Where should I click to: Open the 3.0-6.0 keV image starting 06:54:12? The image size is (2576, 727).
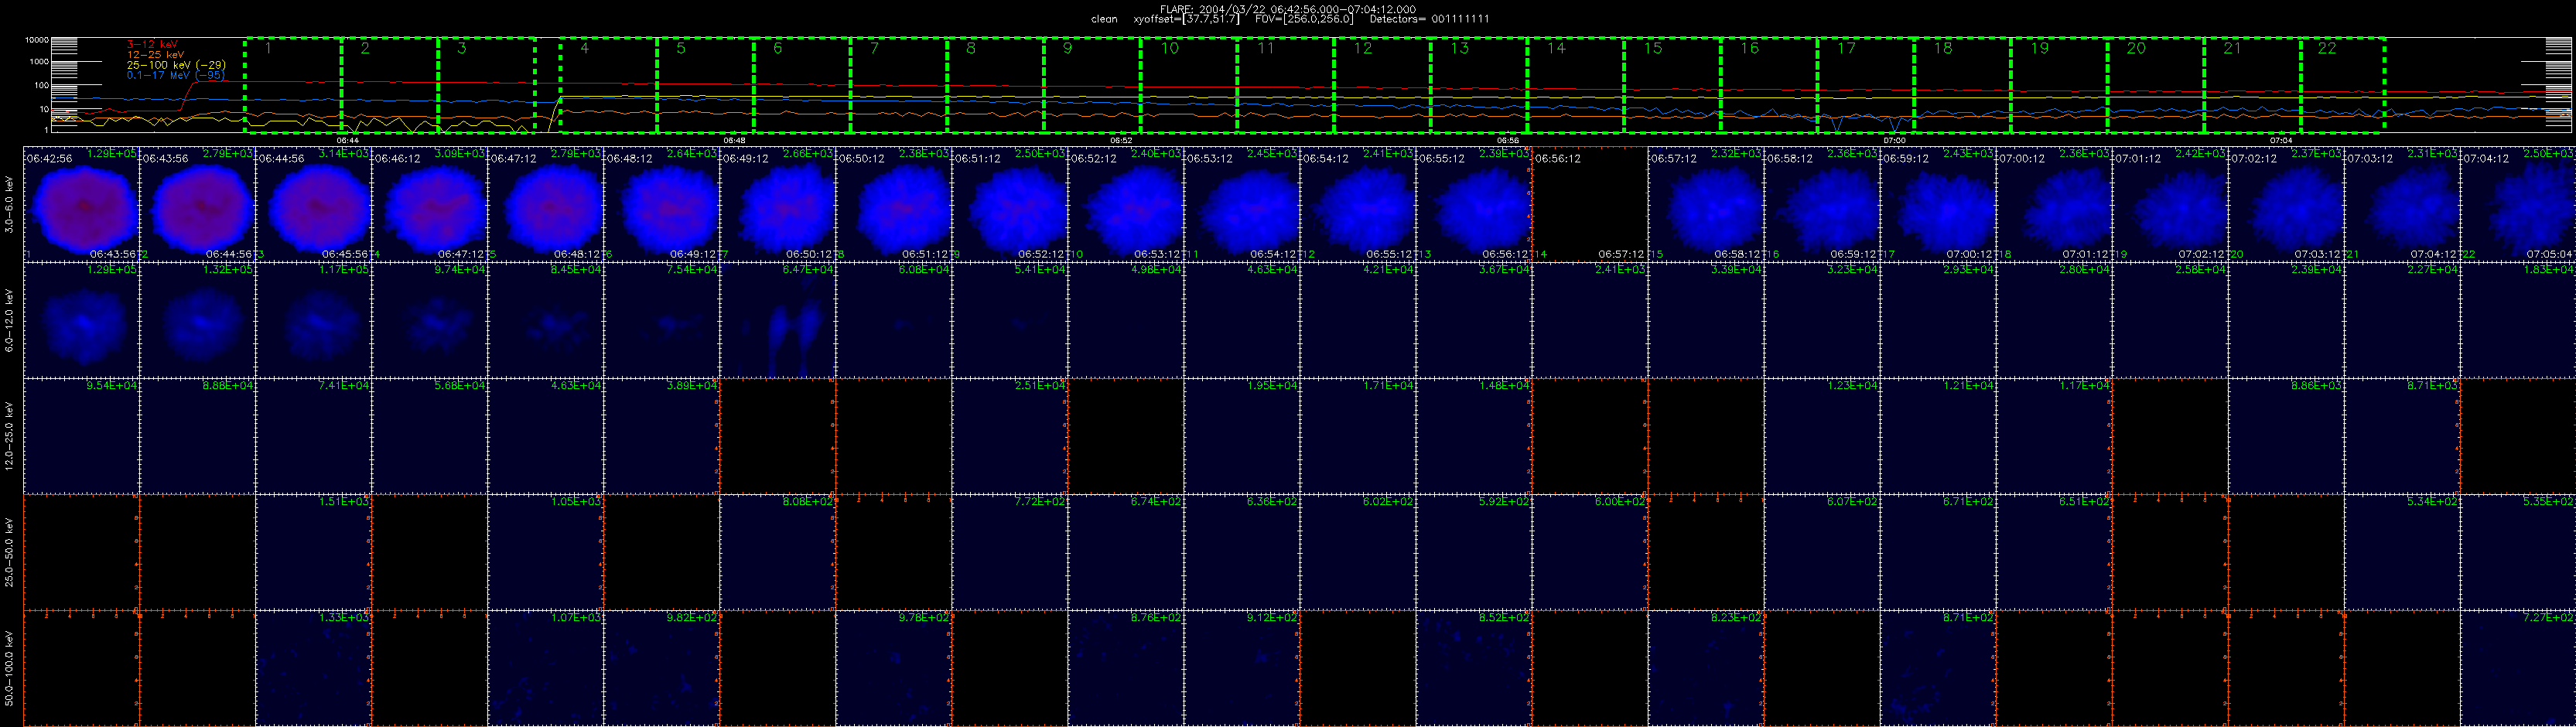pyautogui.click(x=1358, y=204)
